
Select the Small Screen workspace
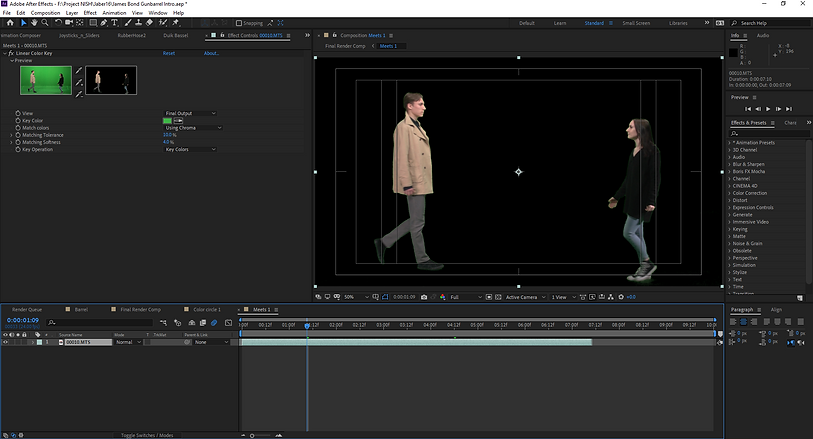tap(636, 23)
